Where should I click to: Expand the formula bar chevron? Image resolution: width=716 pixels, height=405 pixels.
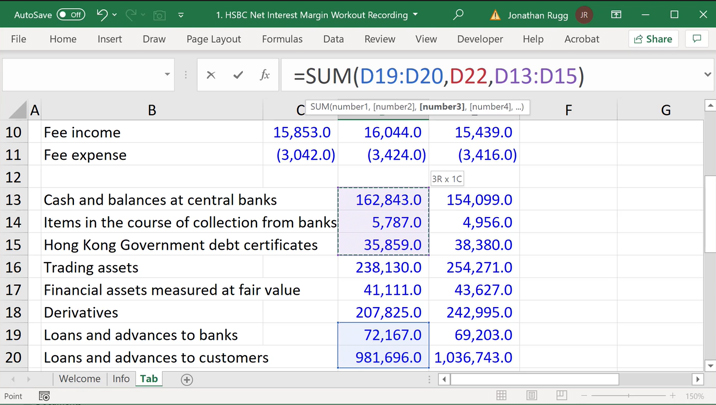pos(707,75)
